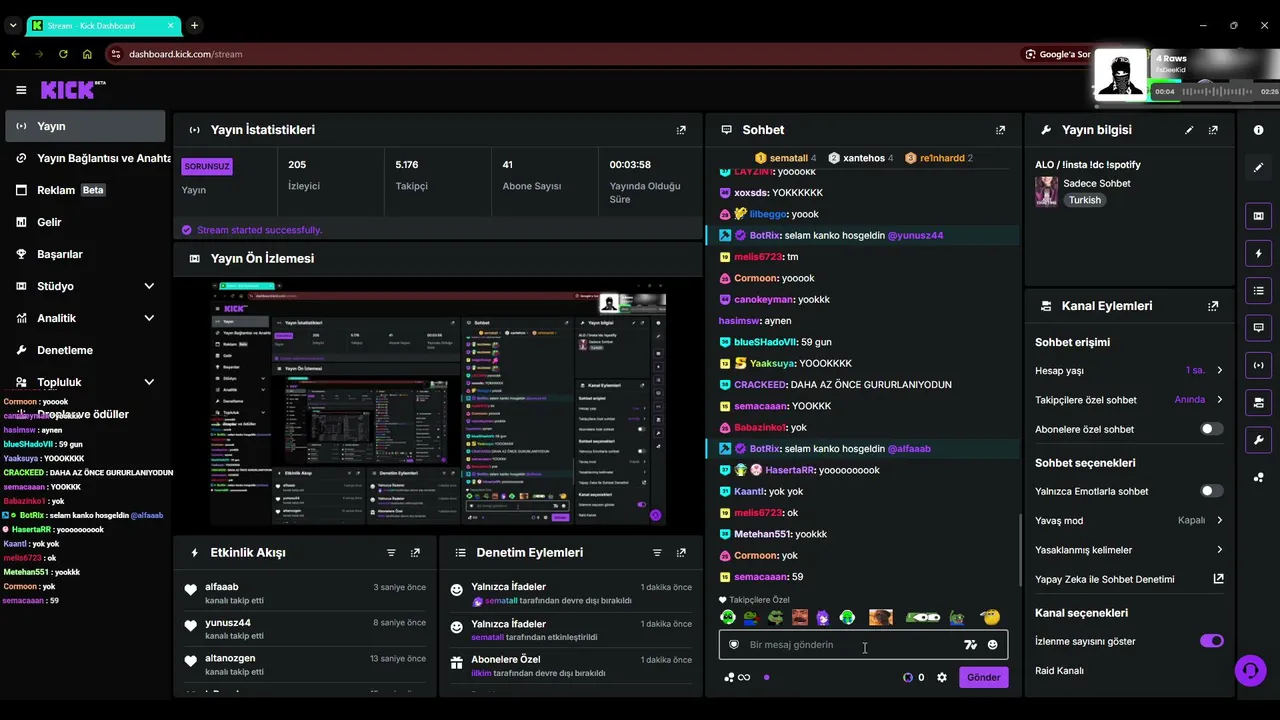The height and width of the screenshot is (720, 1280).
Task: Pop out the Yayın İstatistikleri panel
Action: [x=681, y=130]
